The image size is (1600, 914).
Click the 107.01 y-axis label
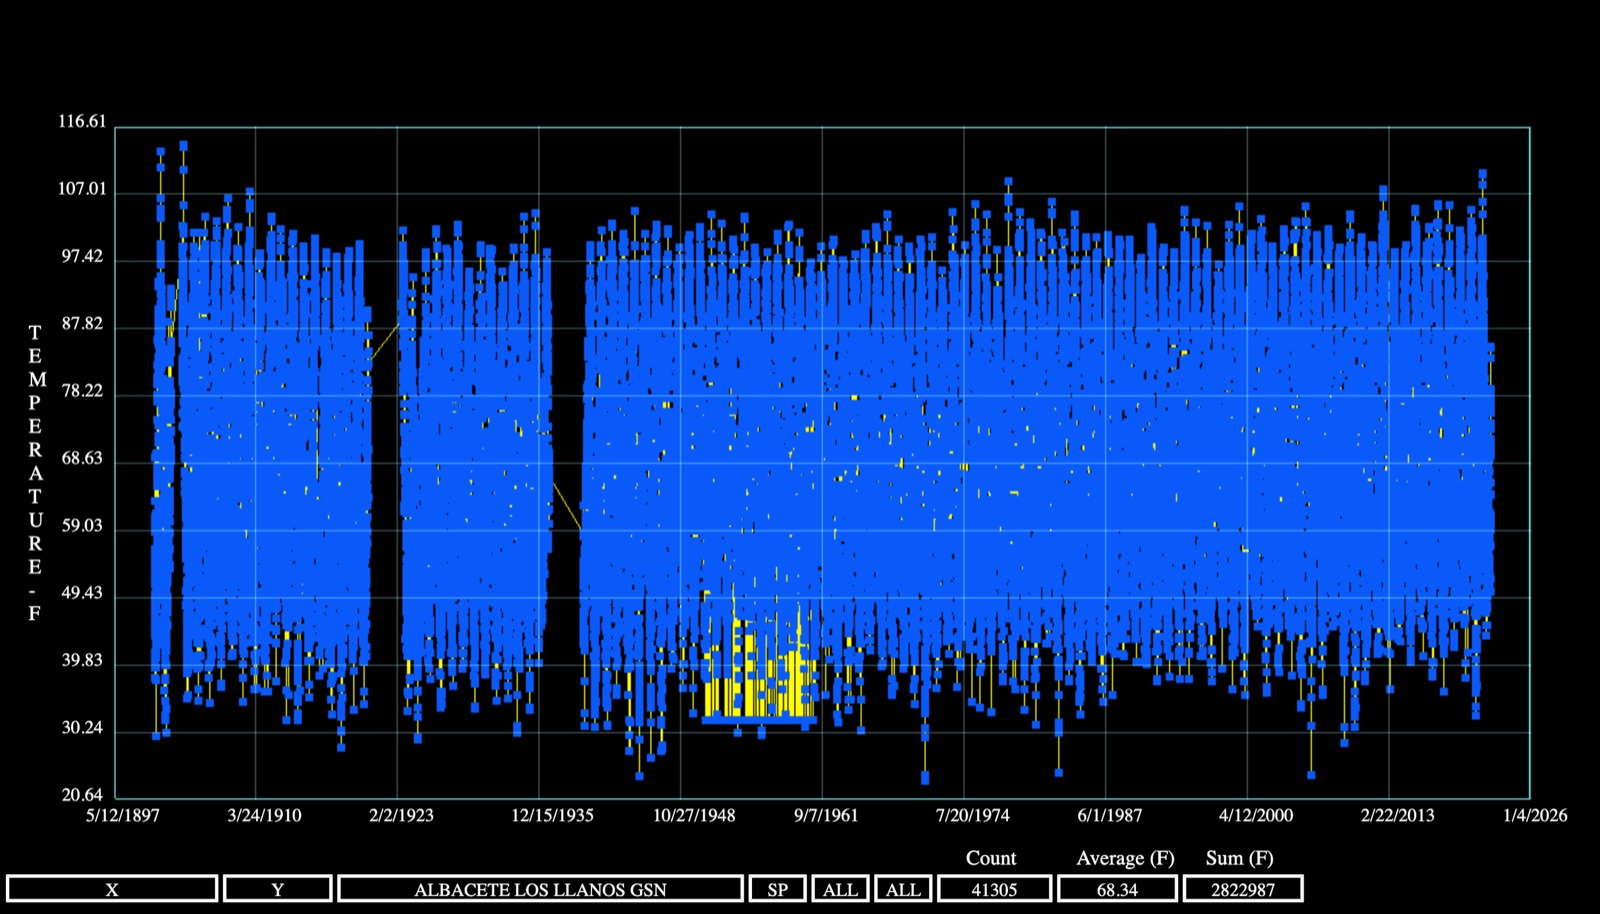(x=82, y=188)
